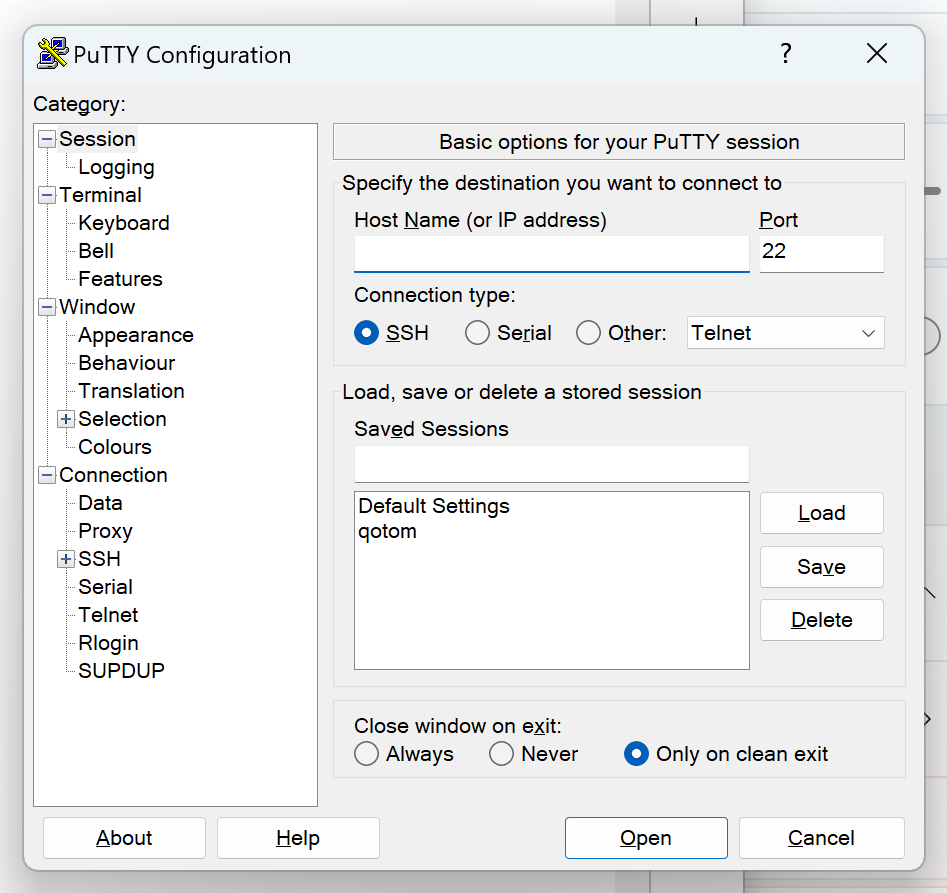This screenshot has height=893, width=947.
Task: Go to the Proxy settings category
Action: [105, 531]
